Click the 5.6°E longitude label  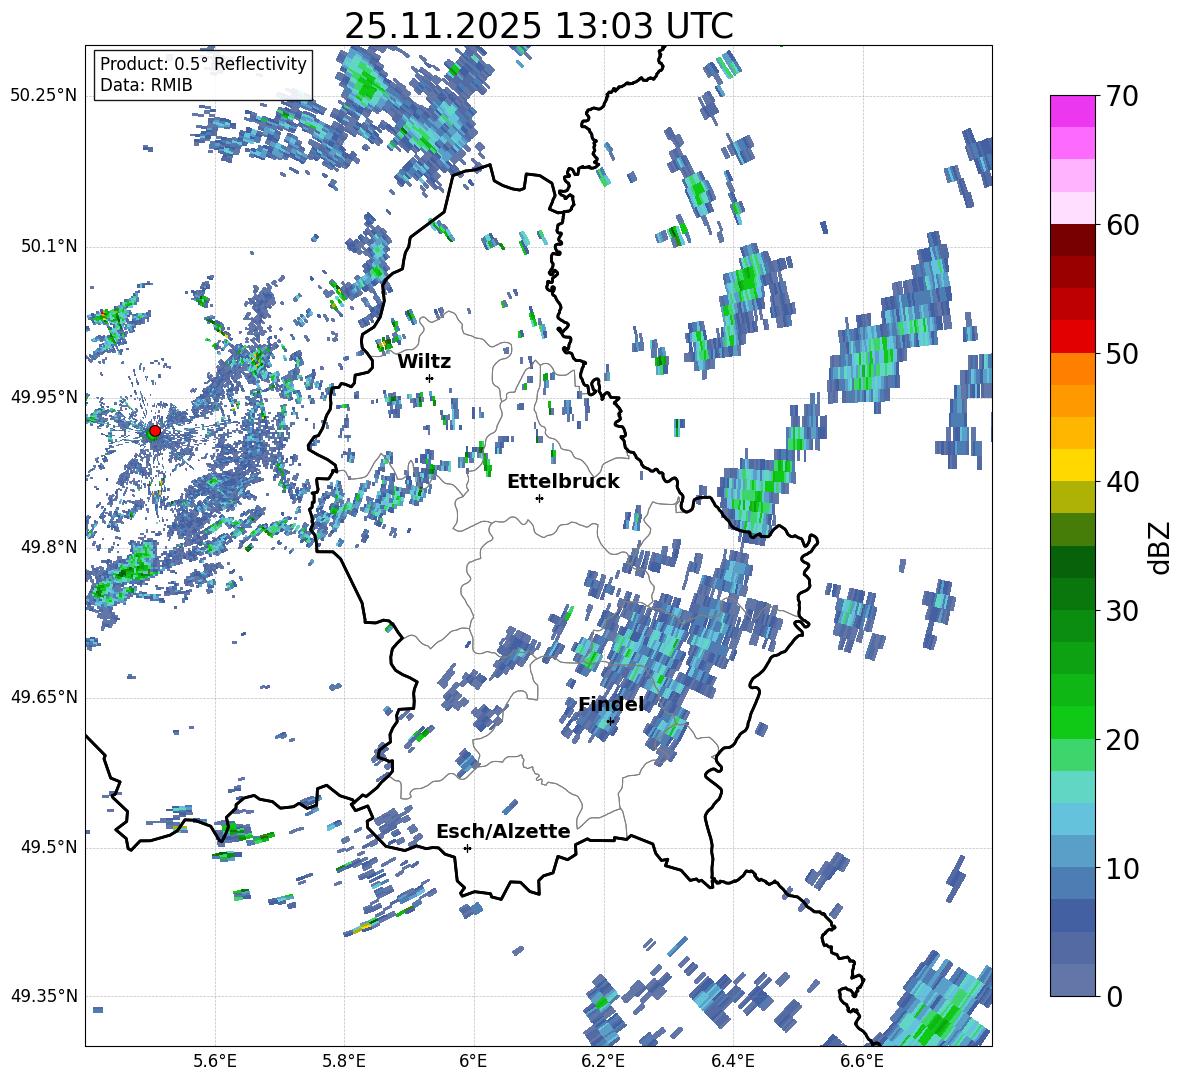pos(215,1062)
